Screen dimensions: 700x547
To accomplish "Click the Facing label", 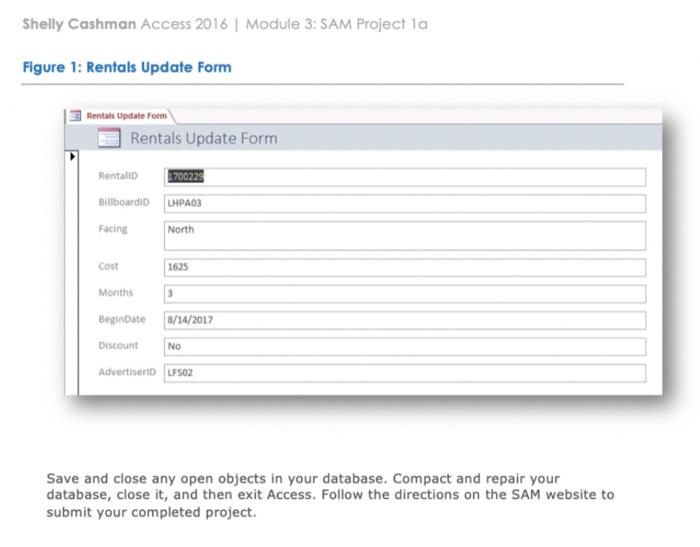I will point(112,229).
